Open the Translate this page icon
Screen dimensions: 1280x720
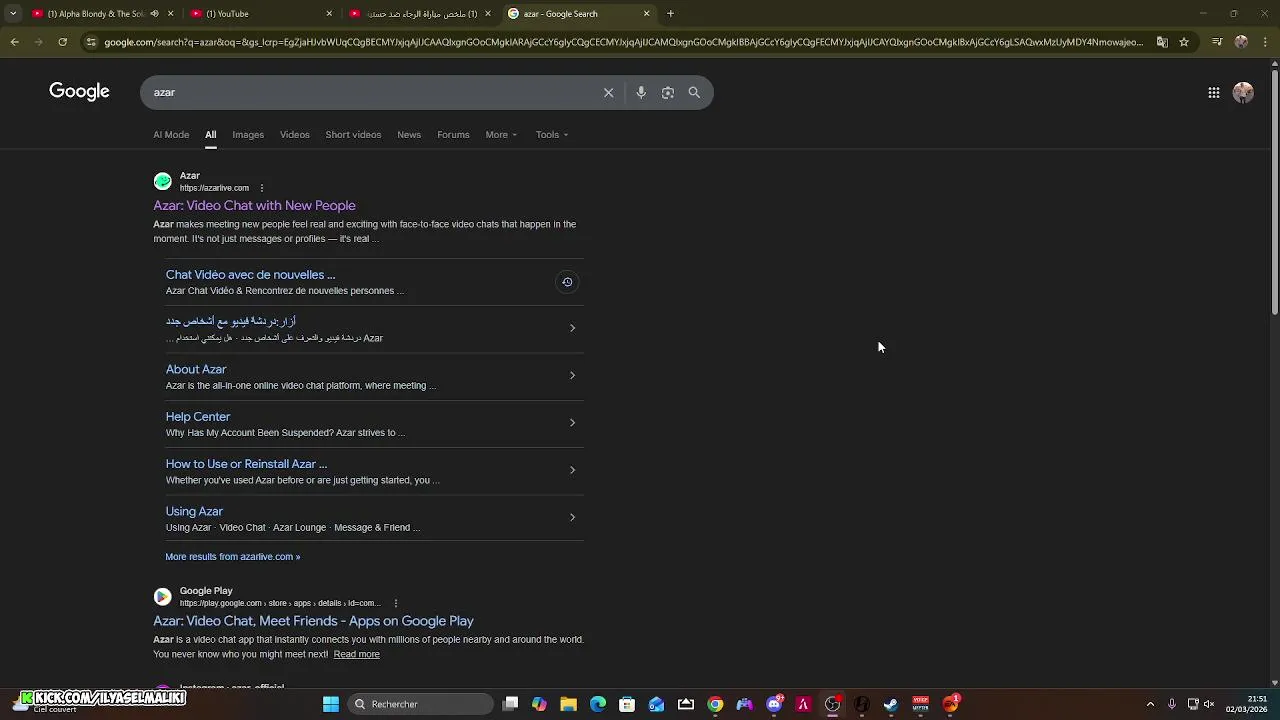pos(1162,42)
